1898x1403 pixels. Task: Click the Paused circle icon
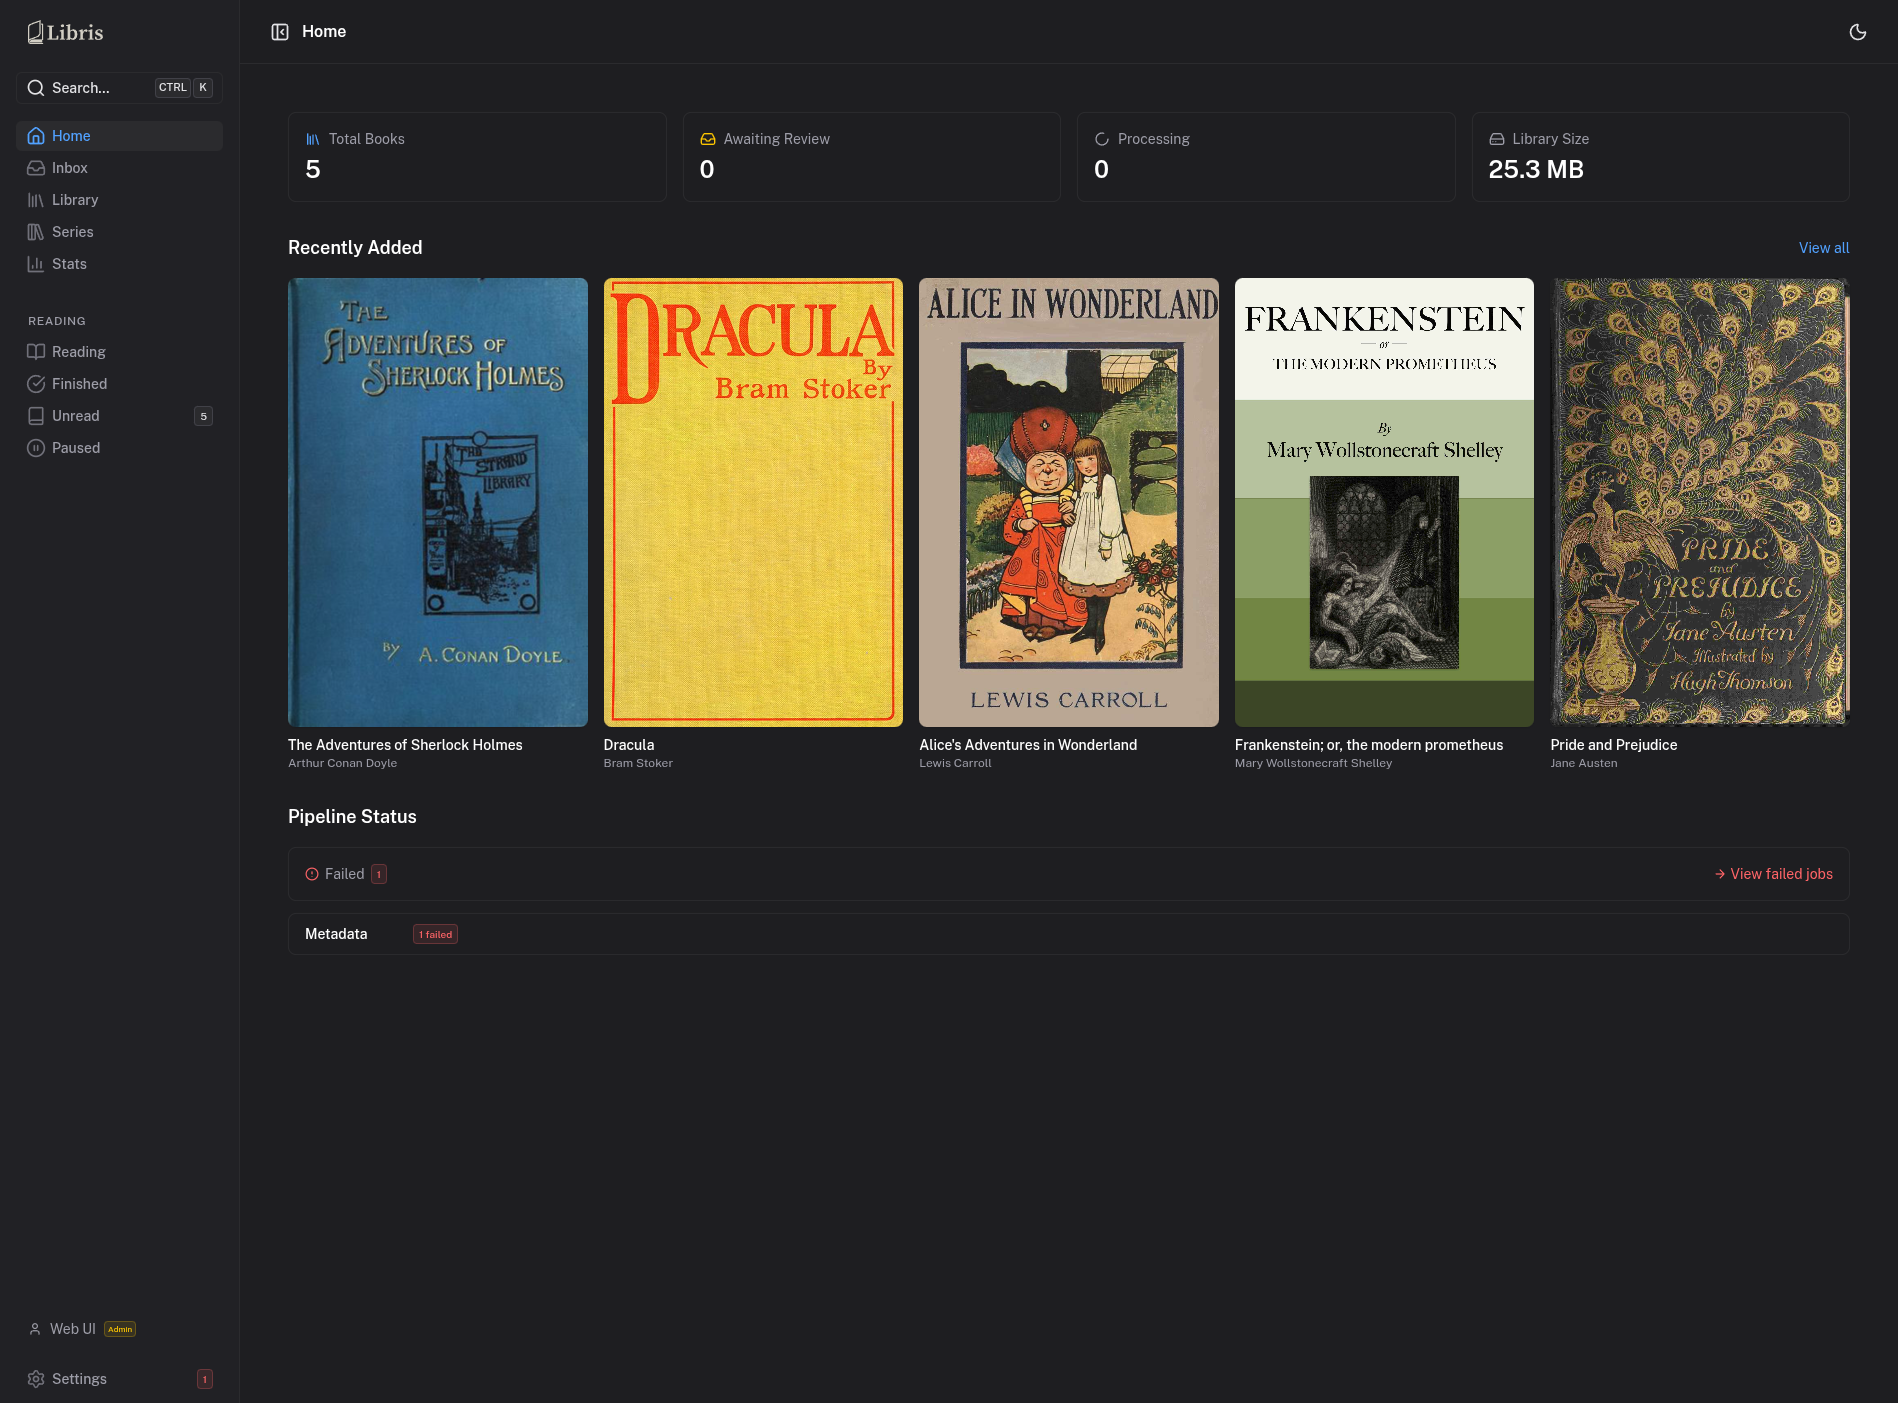pos(36,448)
